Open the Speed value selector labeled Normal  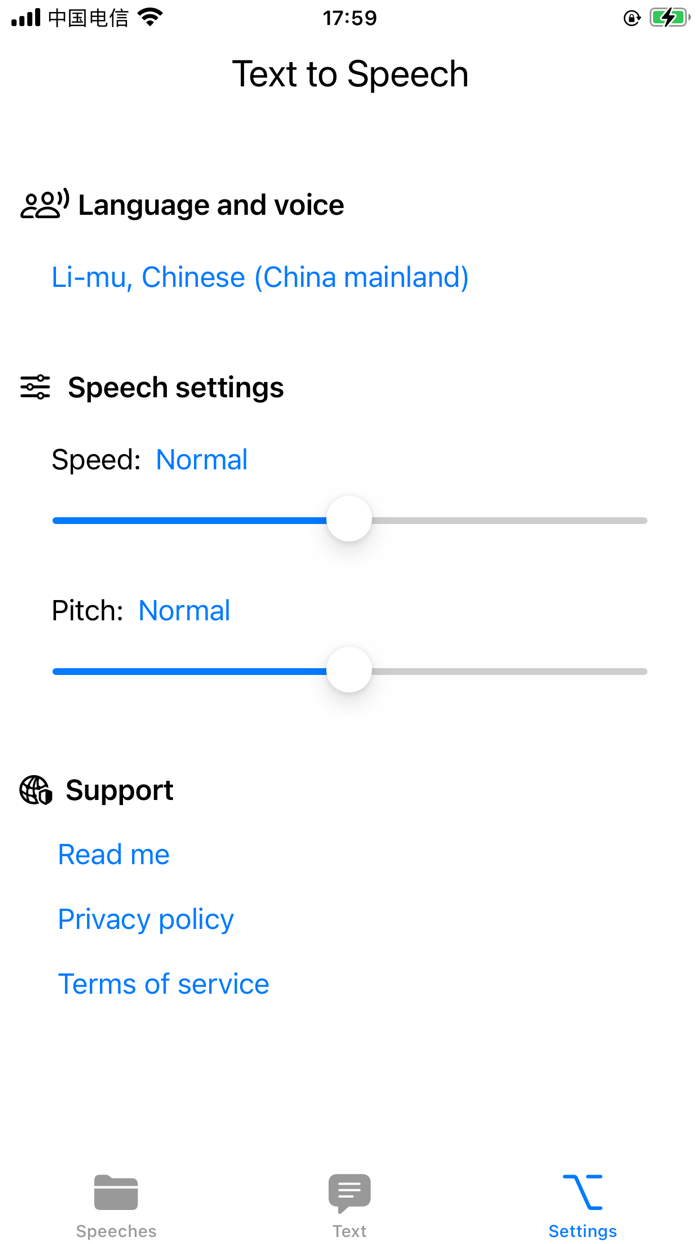point(201,459)
